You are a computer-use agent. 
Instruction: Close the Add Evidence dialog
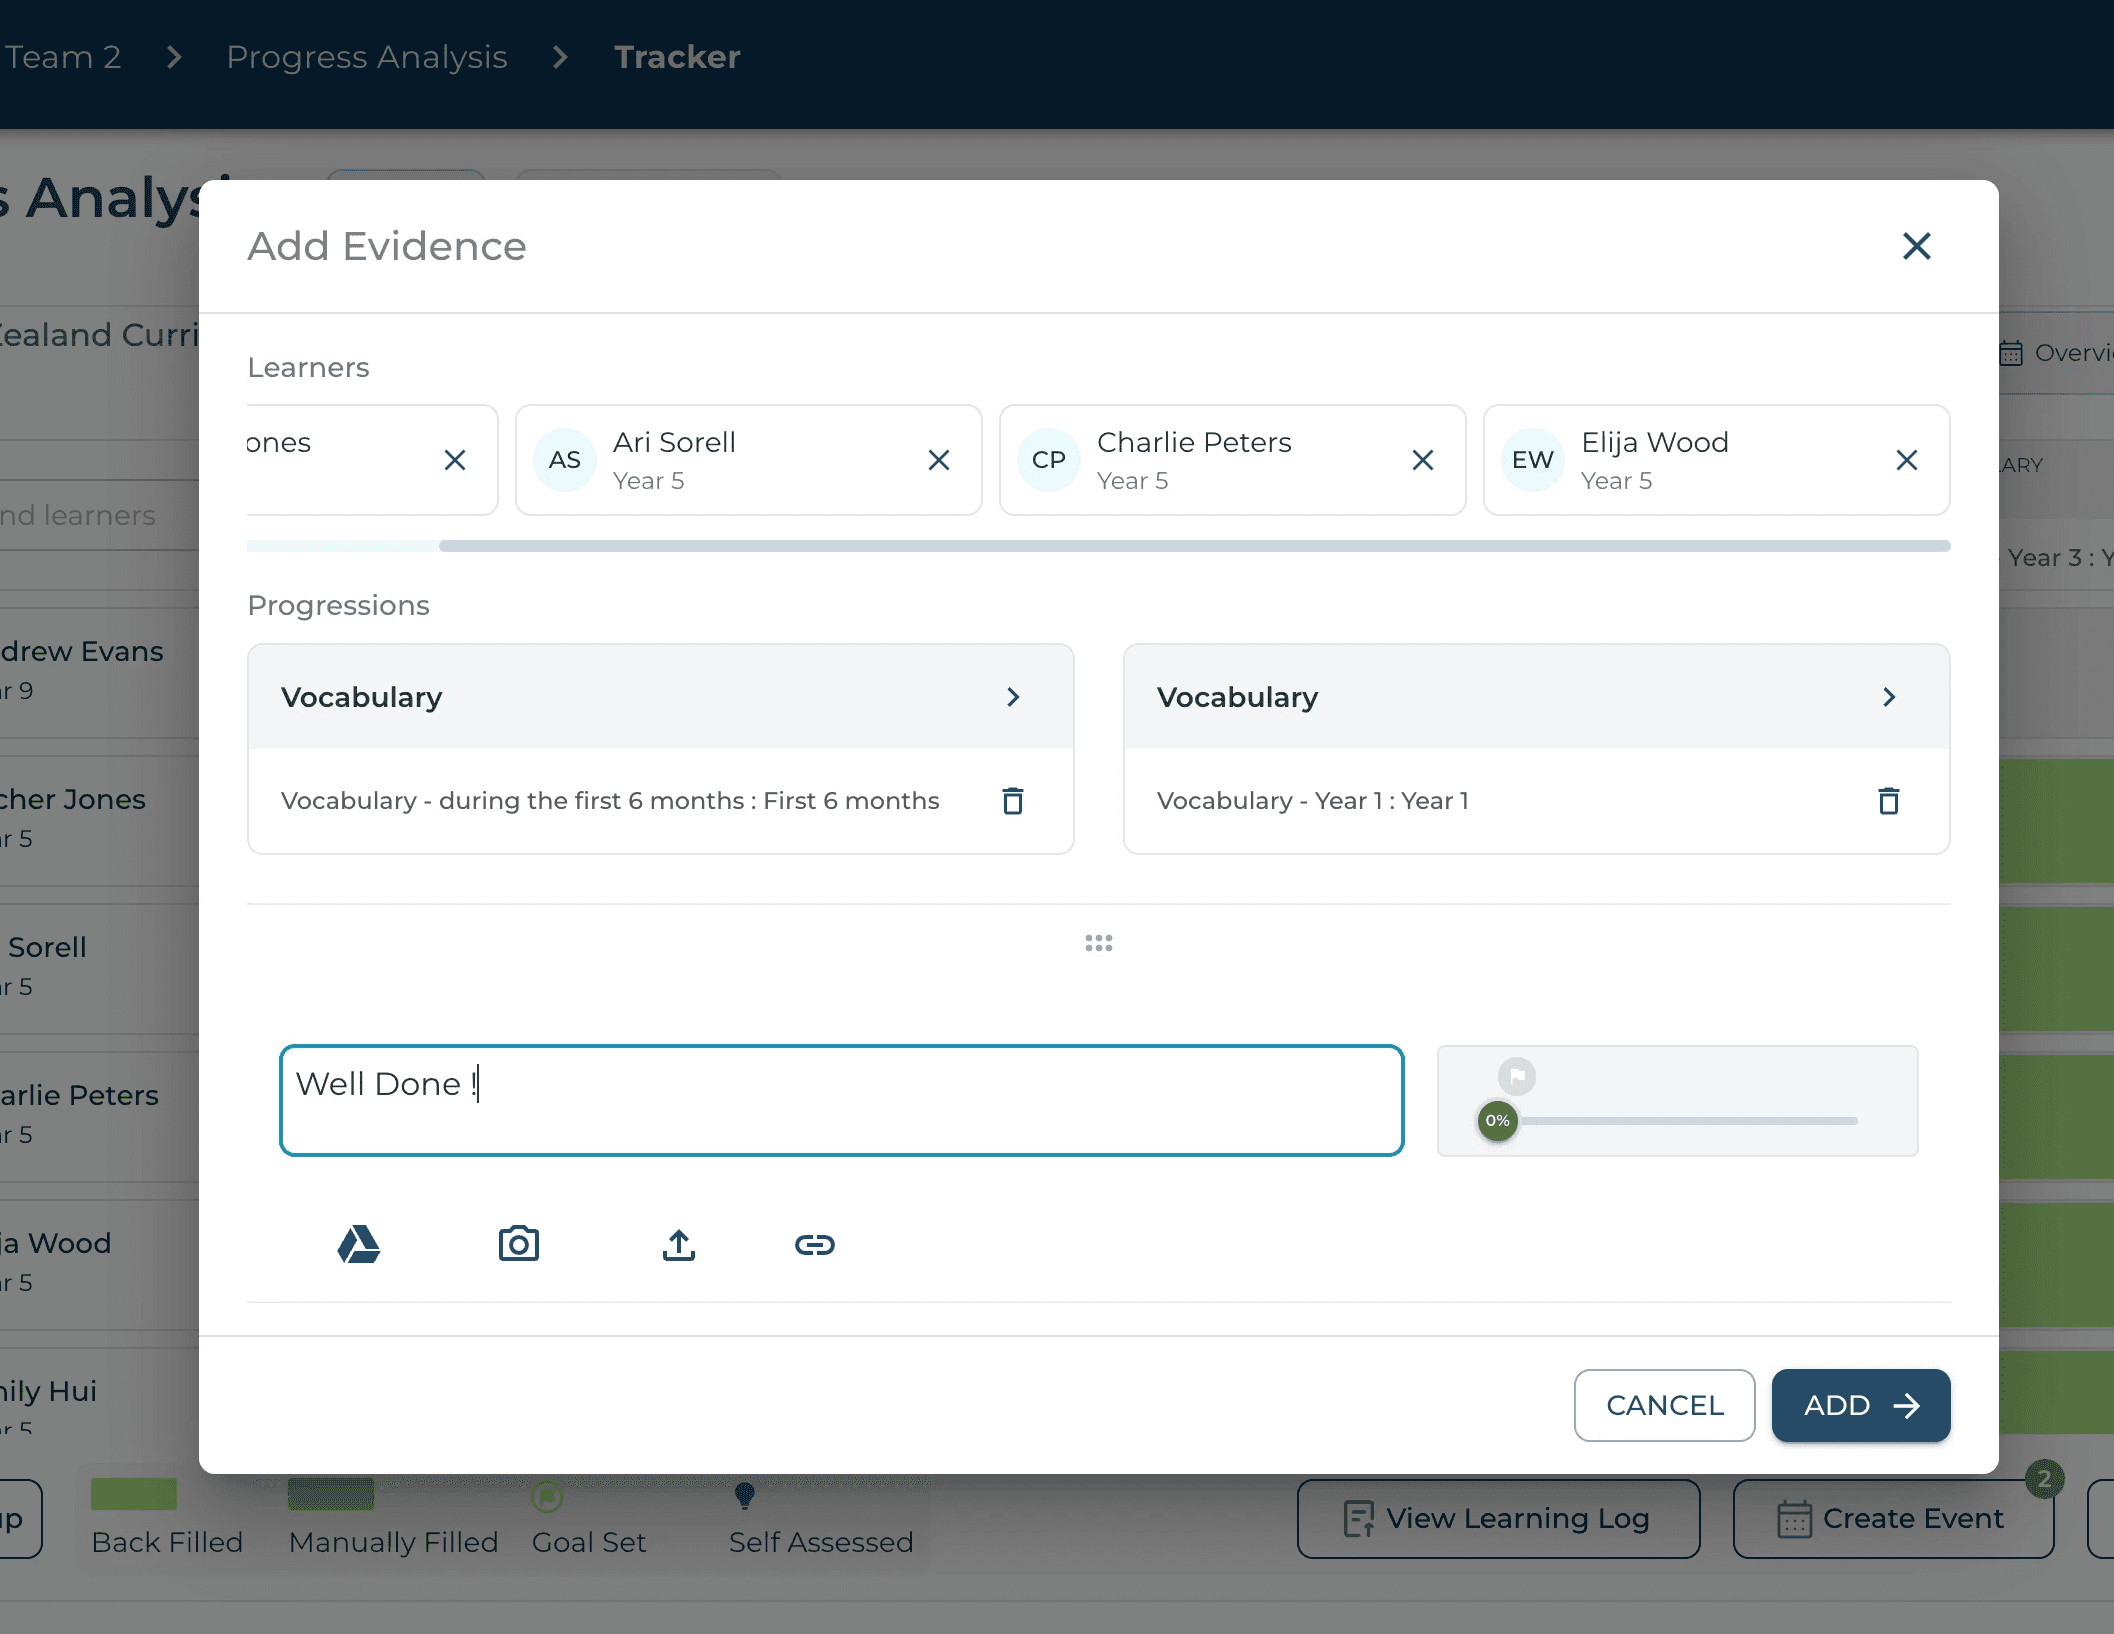point(1915,246)
